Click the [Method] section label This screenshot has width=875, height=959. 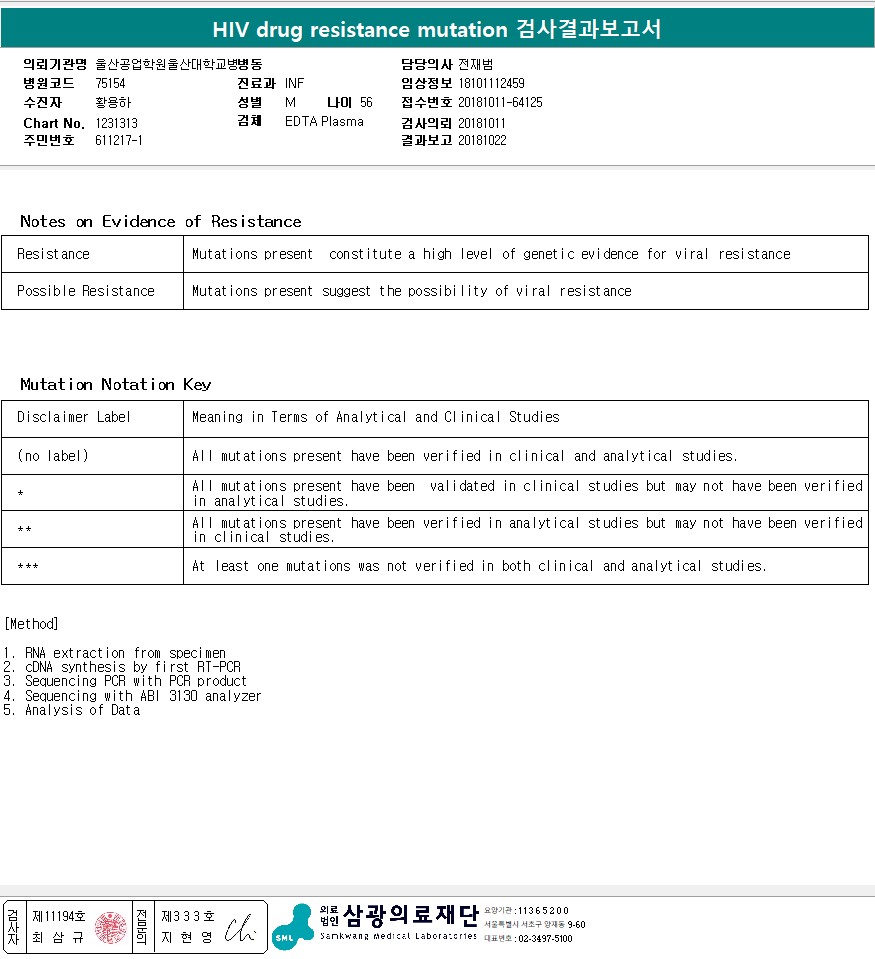coord(31,624)
